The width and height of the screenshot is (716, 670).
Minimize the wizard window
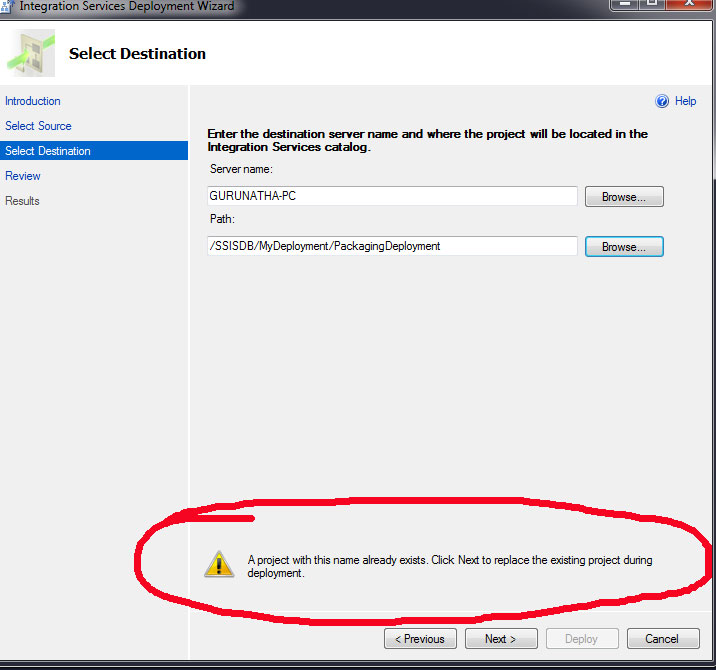624,4
